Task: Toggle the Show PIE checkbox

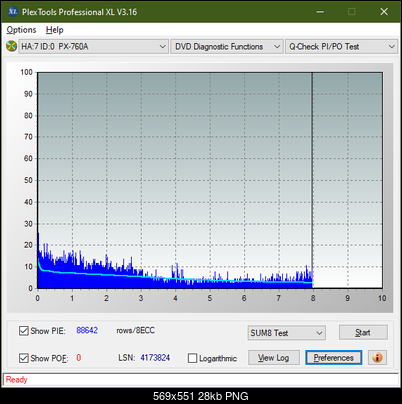Action: (24, 331)
